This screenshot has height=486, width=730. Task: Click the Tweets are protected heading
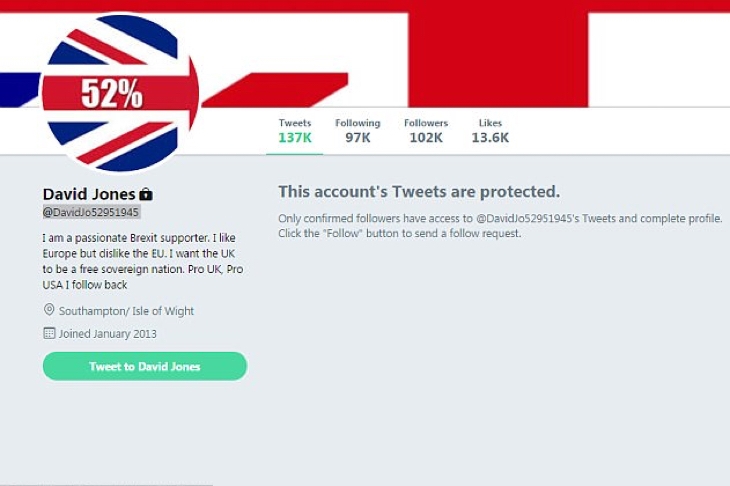[418, 191]
